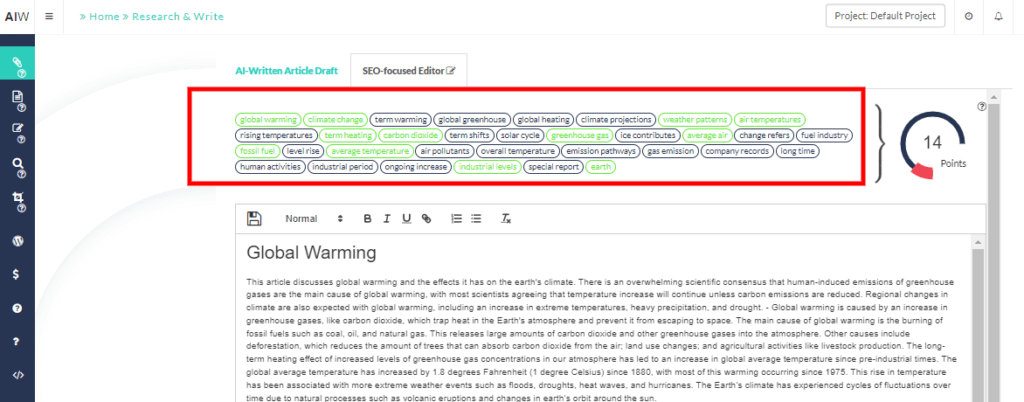1024x402 pixels.
Task: Open the edit pencil icon in sidebar
Action: tap(18, 128)
